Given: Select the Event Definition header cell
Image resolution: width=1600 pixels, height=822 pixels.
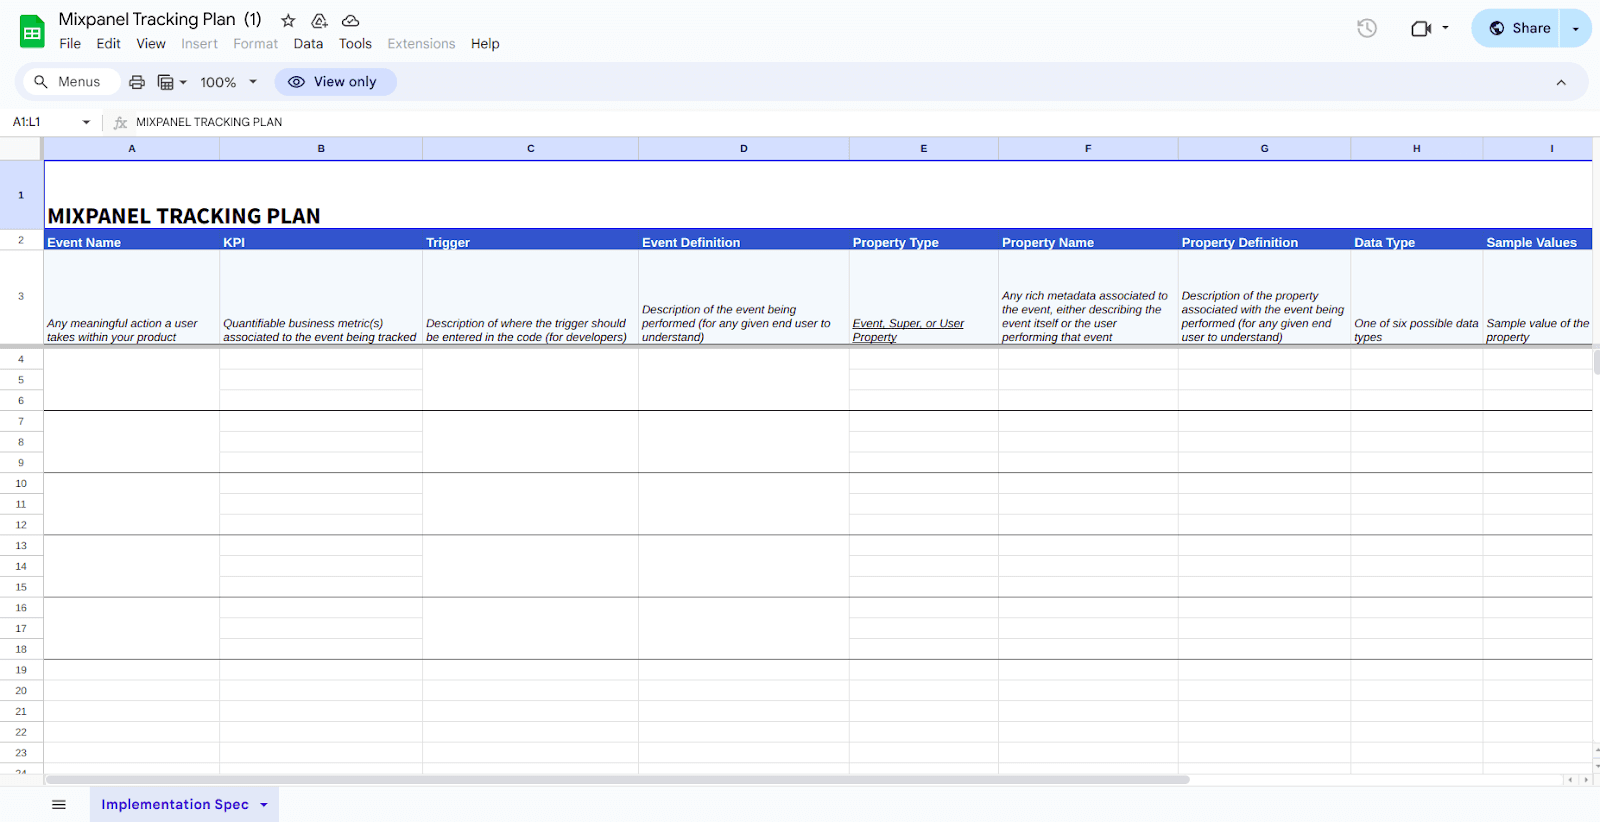Looking at the screenshot, I should (744, 240).
